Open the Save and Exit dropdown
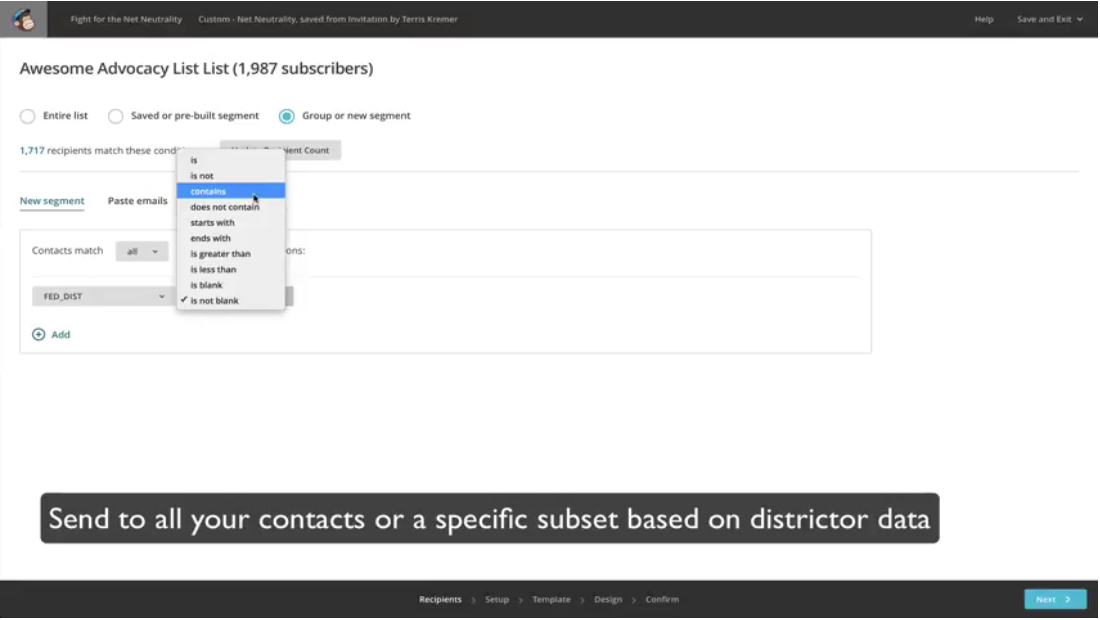The width and height of the screenshot is (1100, 620). pos(1050,19)
